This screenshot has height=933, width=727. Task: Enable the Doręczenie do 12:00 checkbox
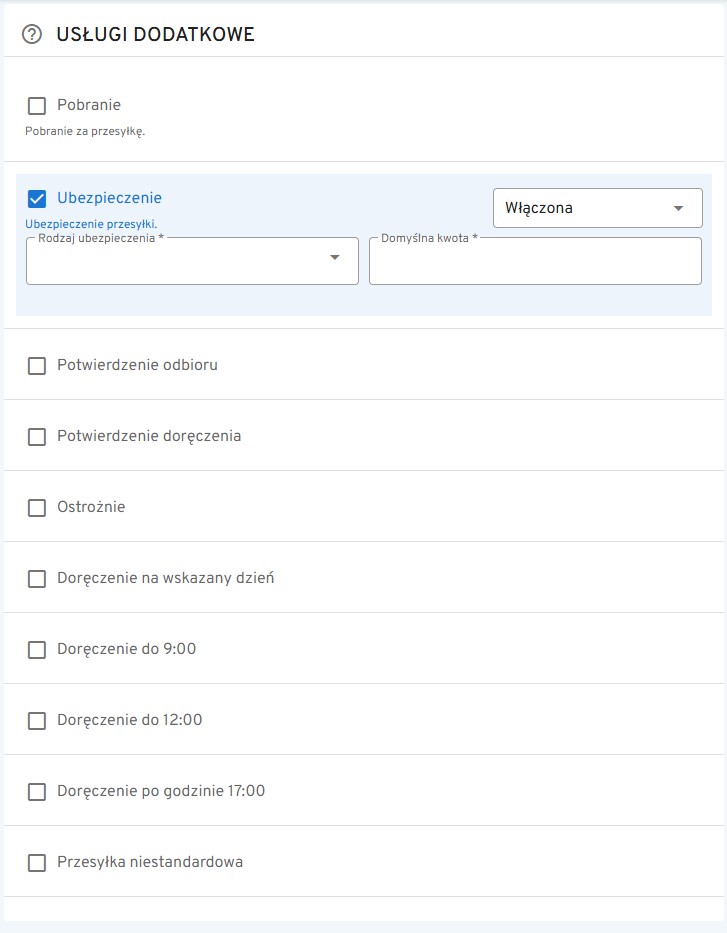[37, 721]
